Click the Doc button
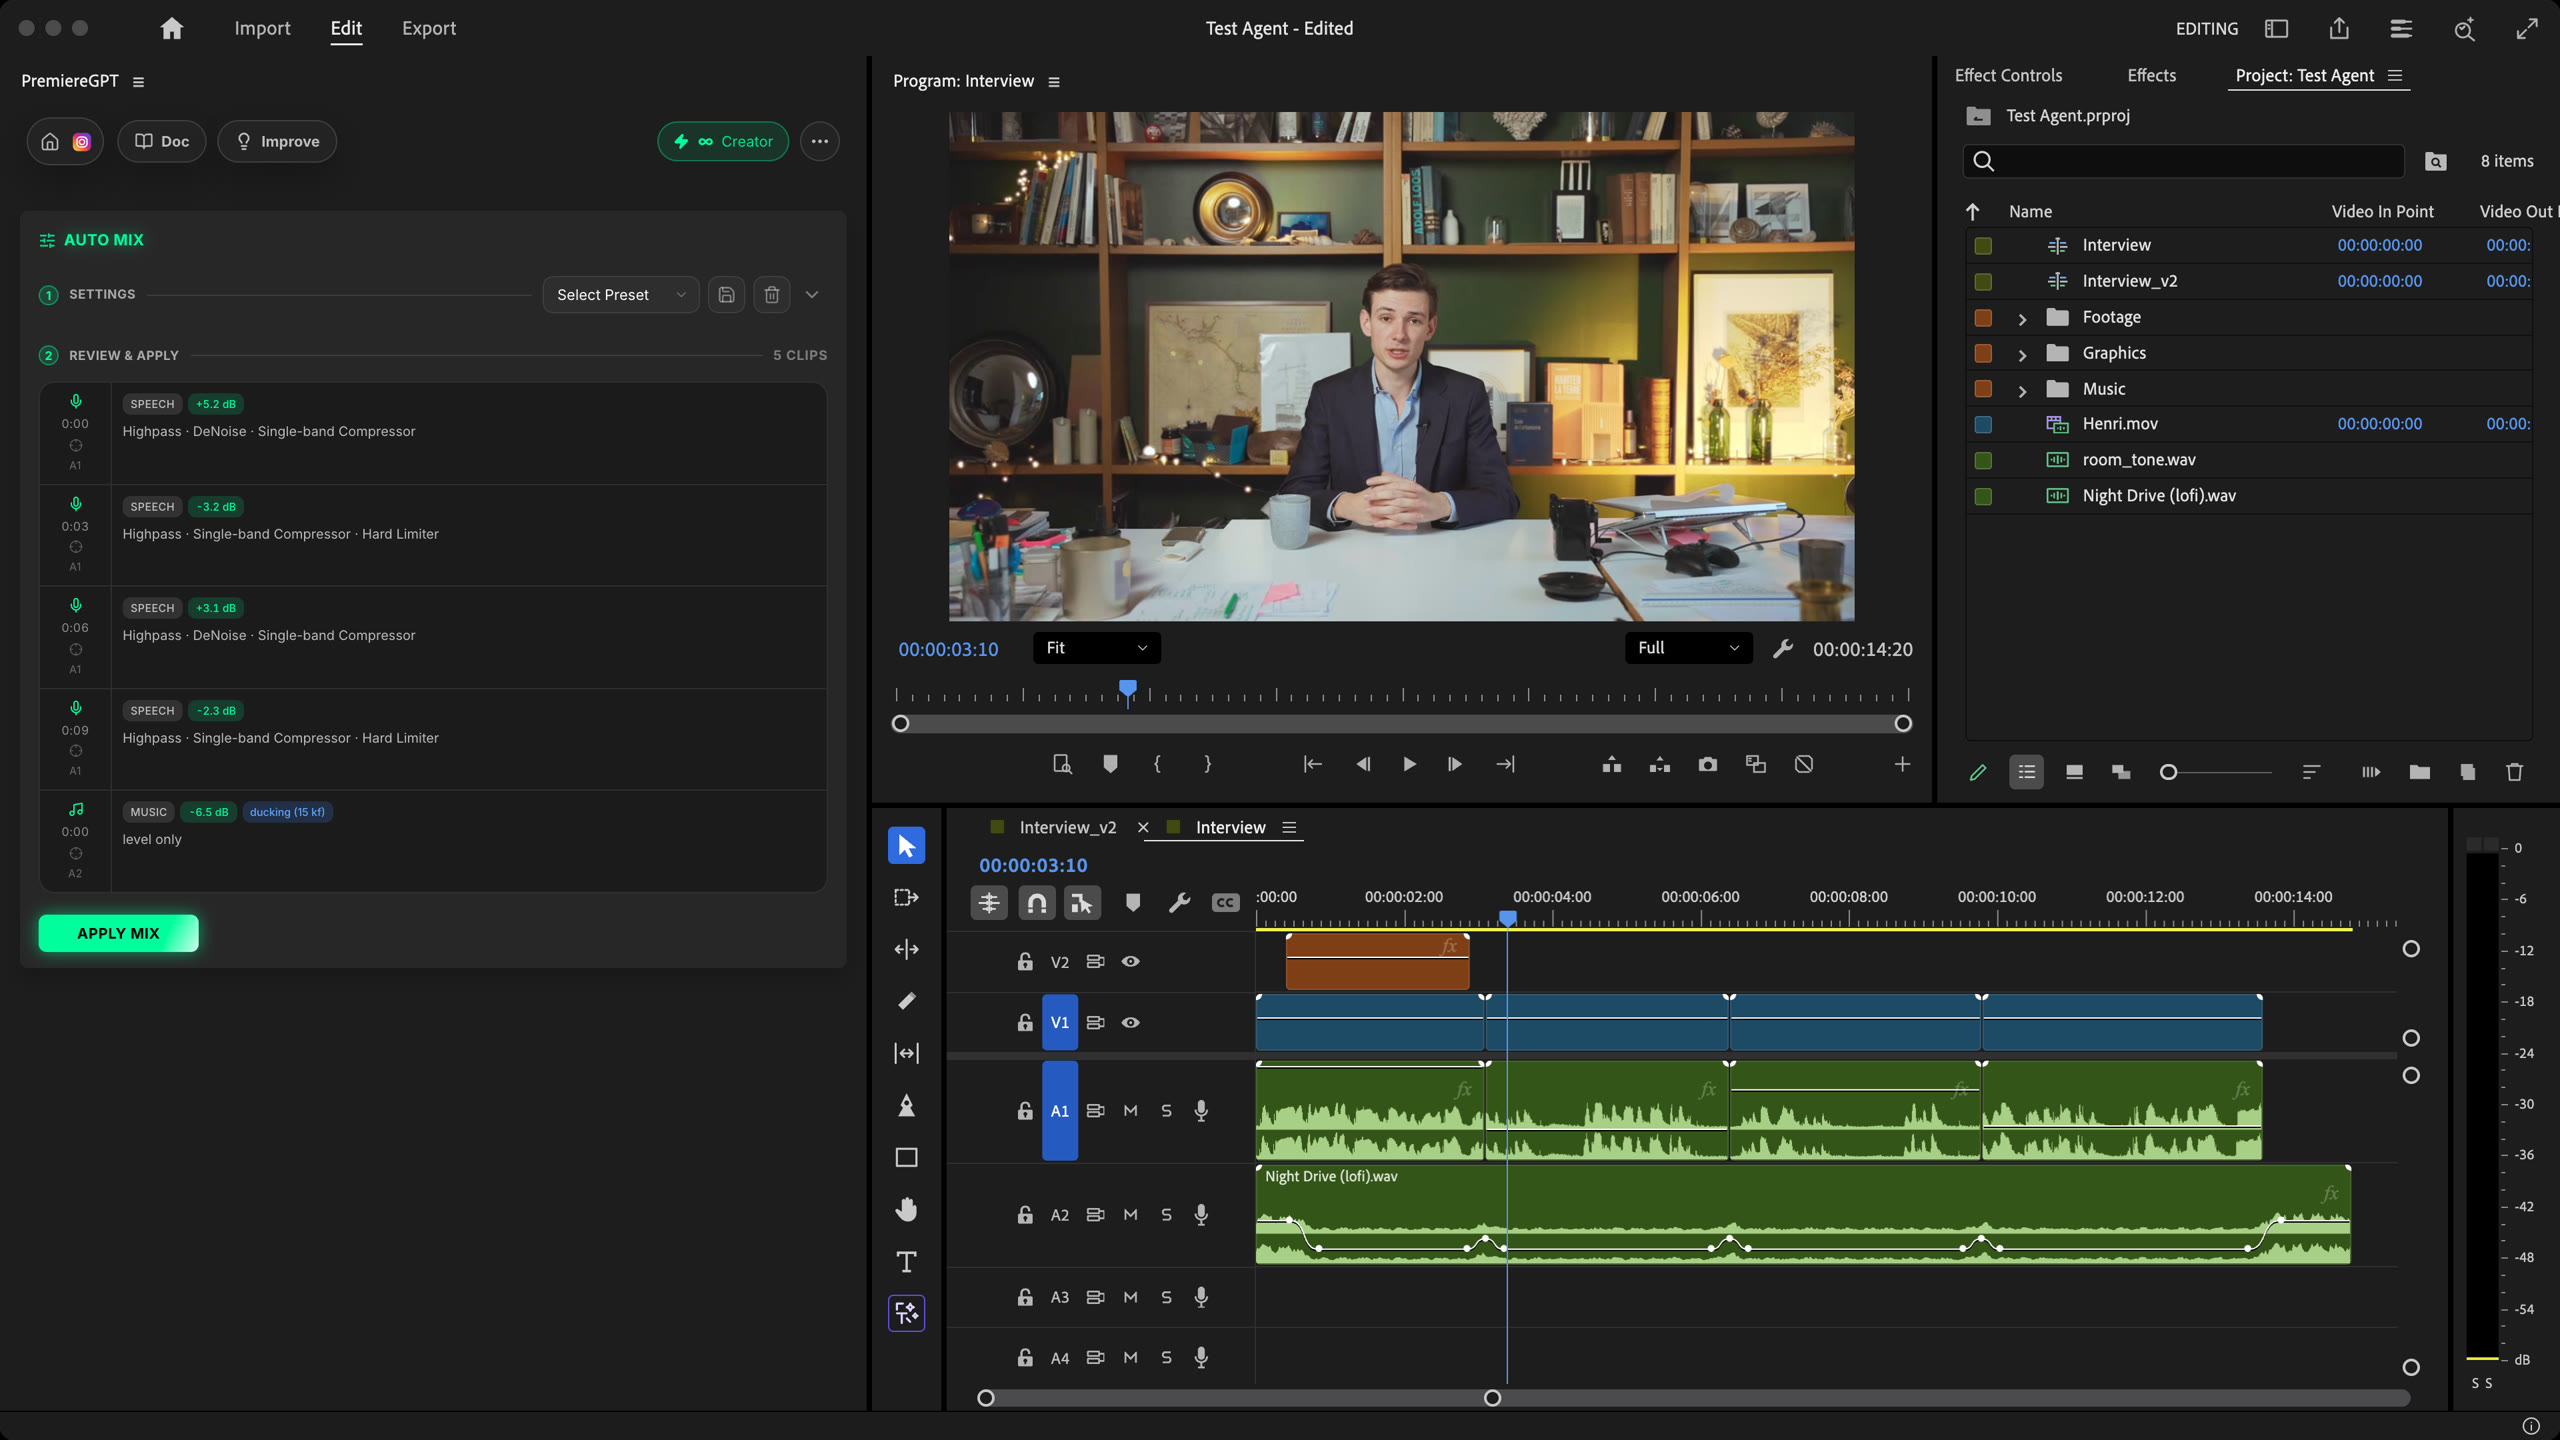 click(x=162, y=142)
